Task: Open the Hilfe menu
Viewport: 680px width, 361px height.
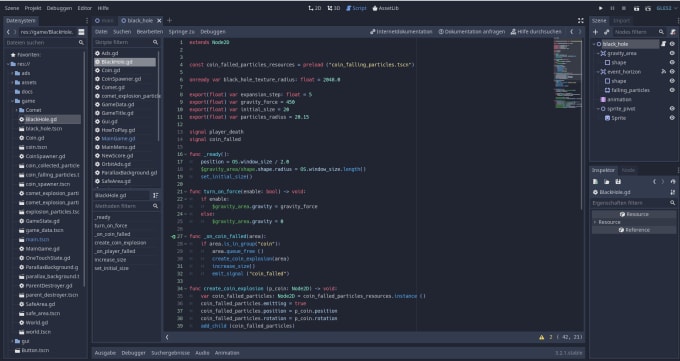Action: [103, 8]
